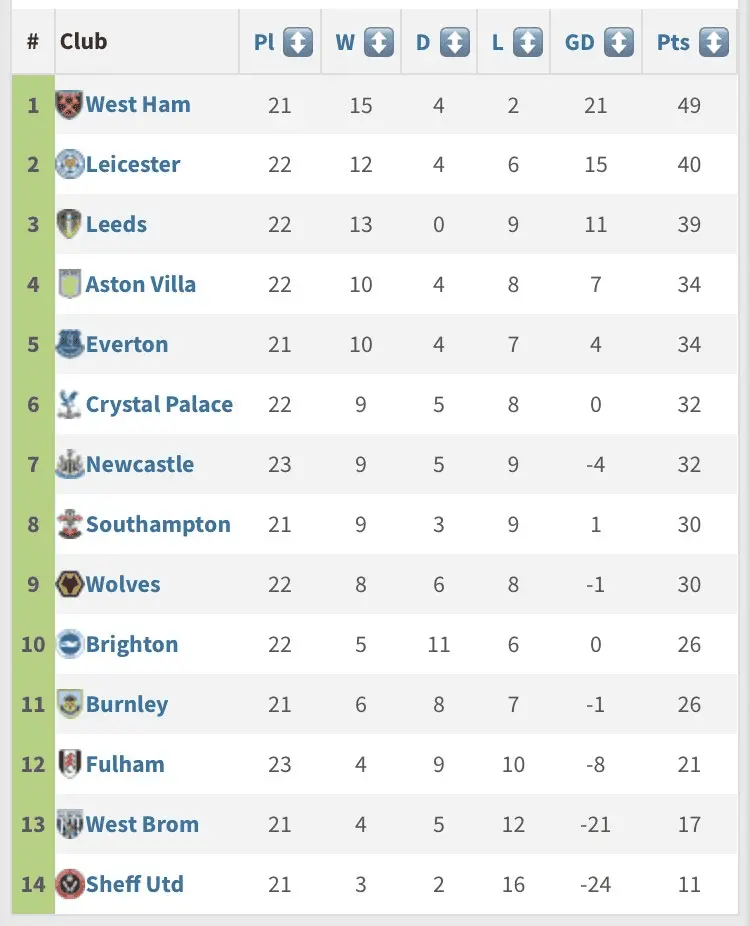
Task: Sort table by W column arrows
Action: coord(378,42)
